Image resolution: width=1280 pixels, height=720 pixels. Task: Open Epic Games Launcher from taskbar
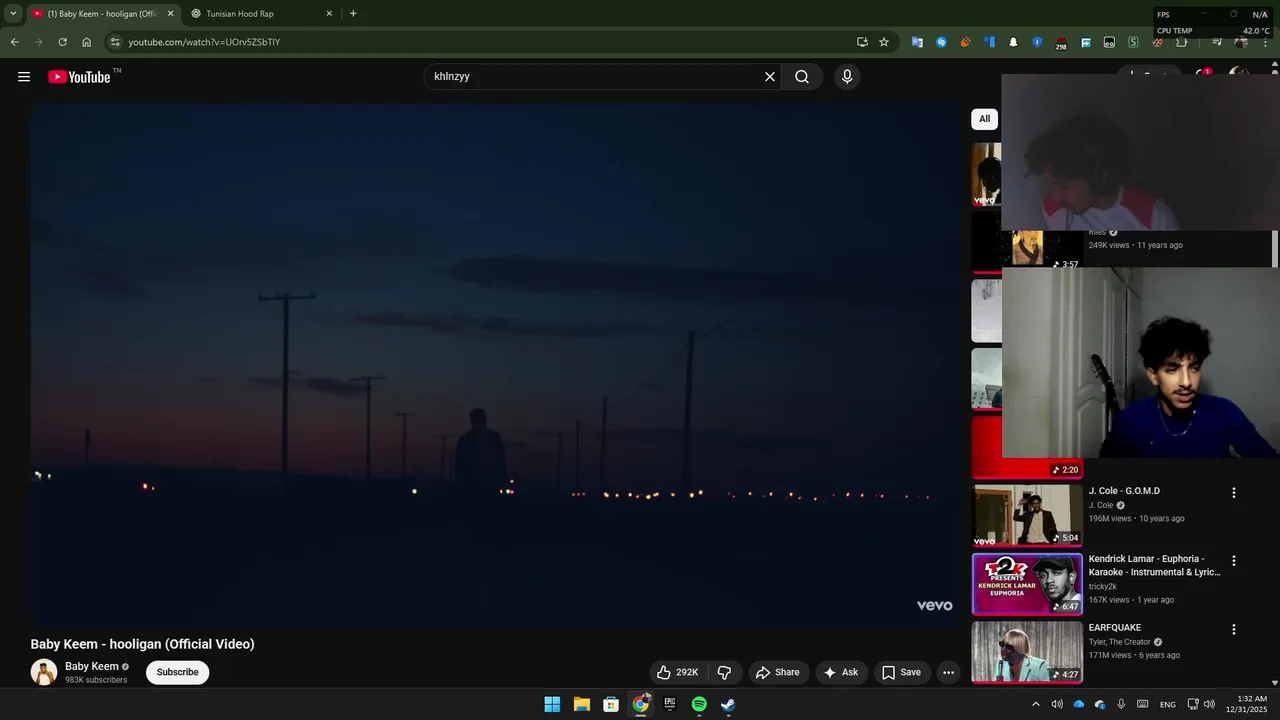click(x=670, y=704)
